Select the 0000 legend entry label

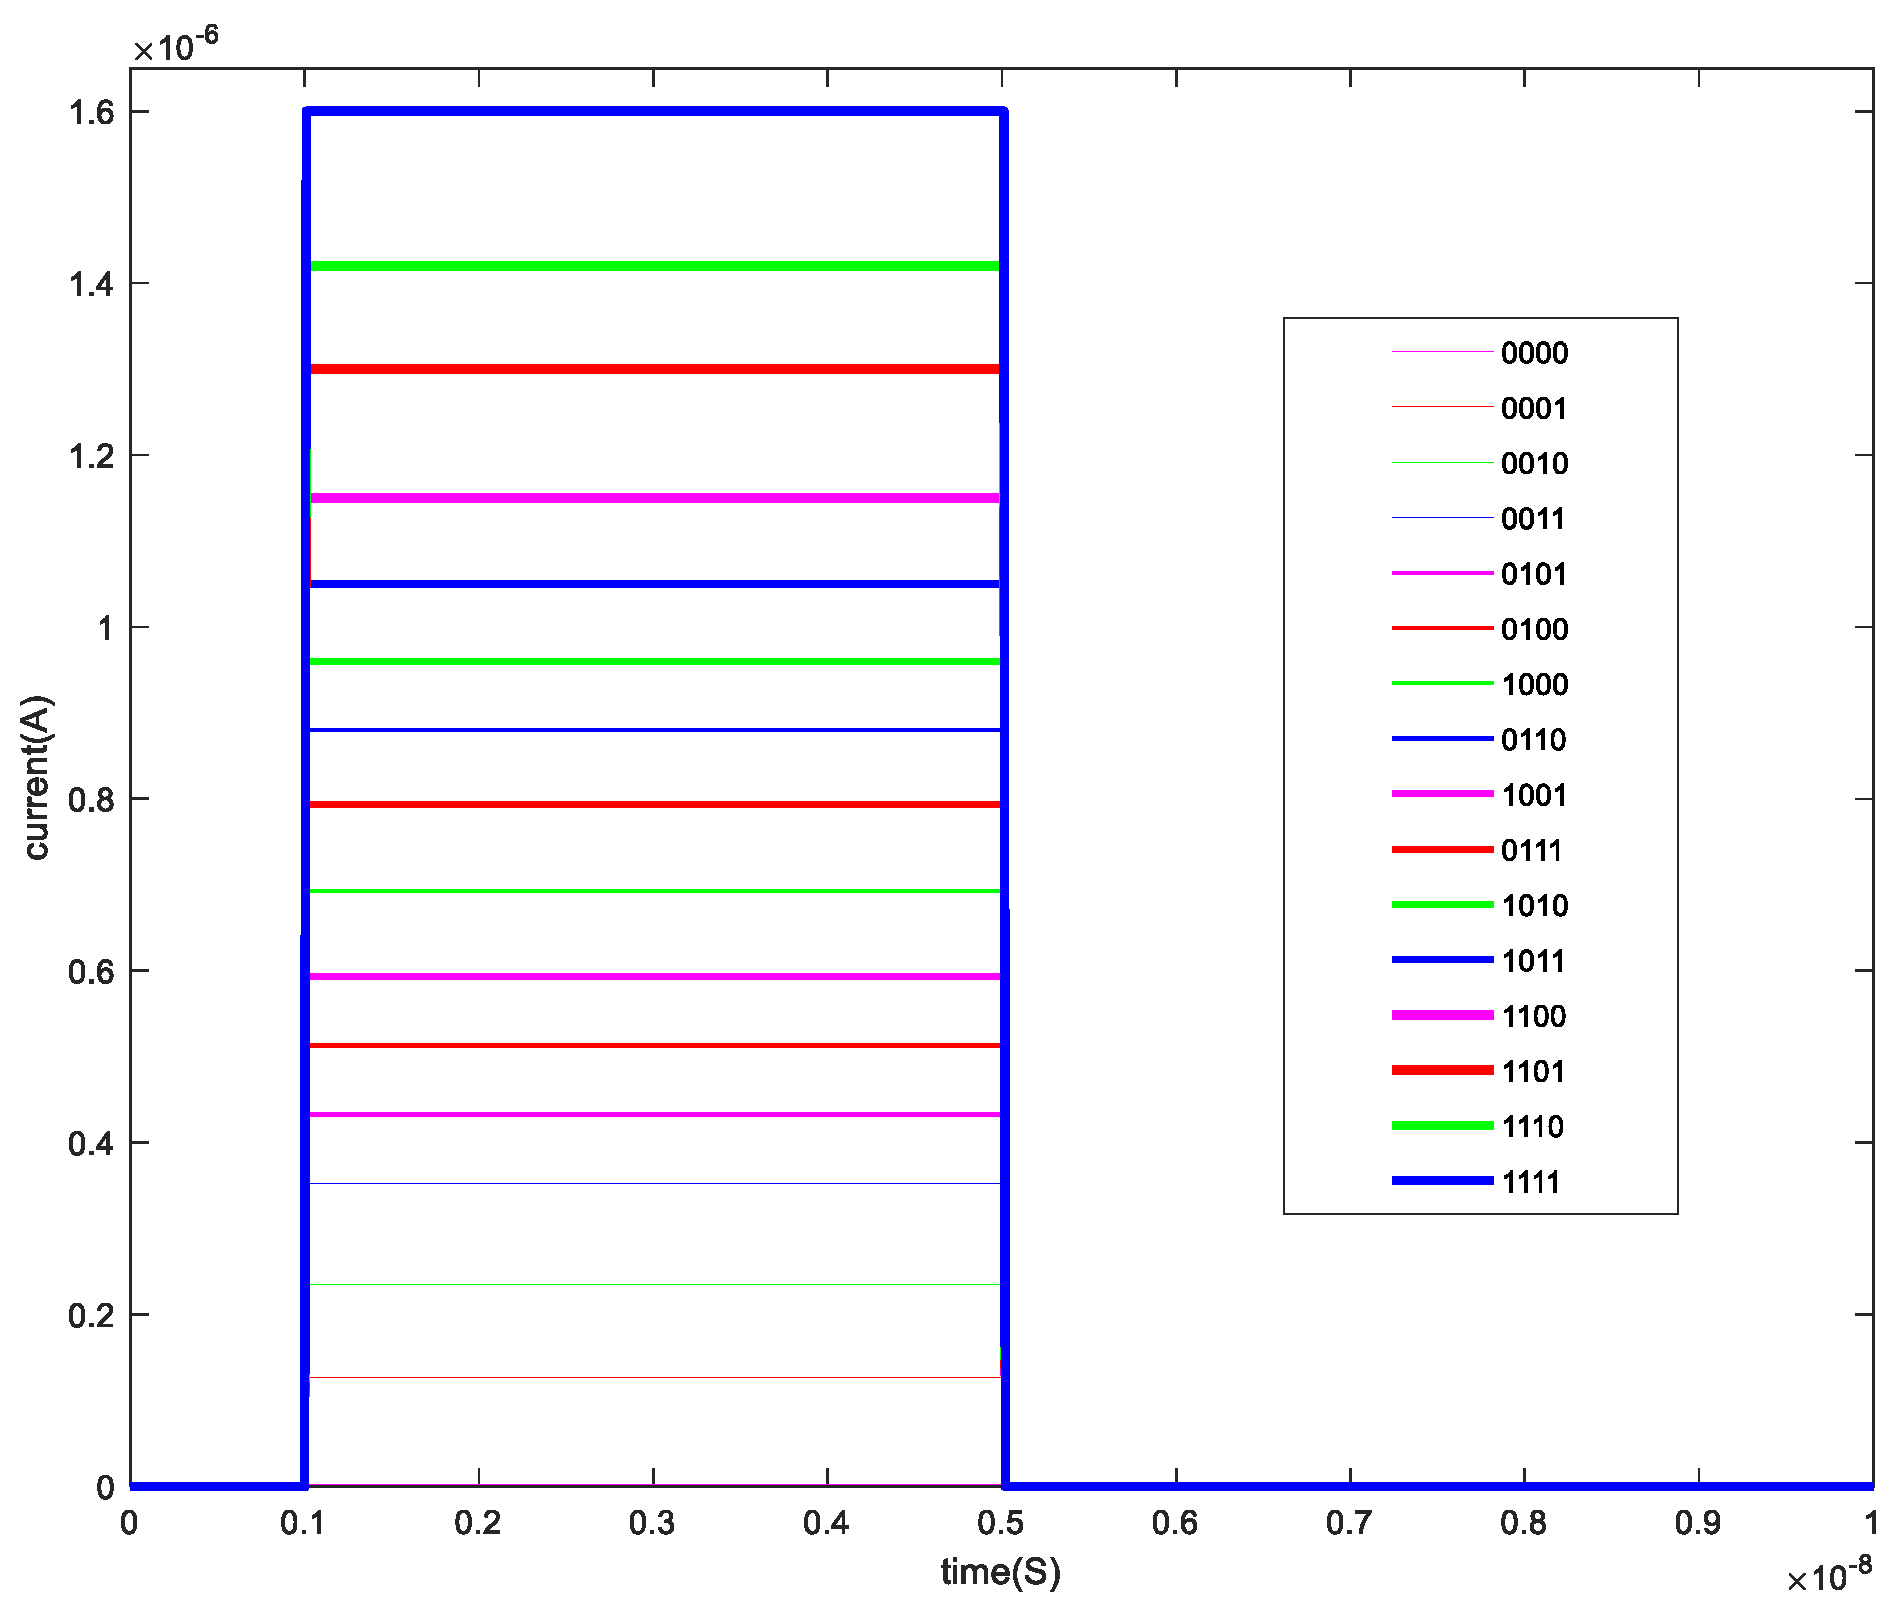click(x=1534, y=353)
